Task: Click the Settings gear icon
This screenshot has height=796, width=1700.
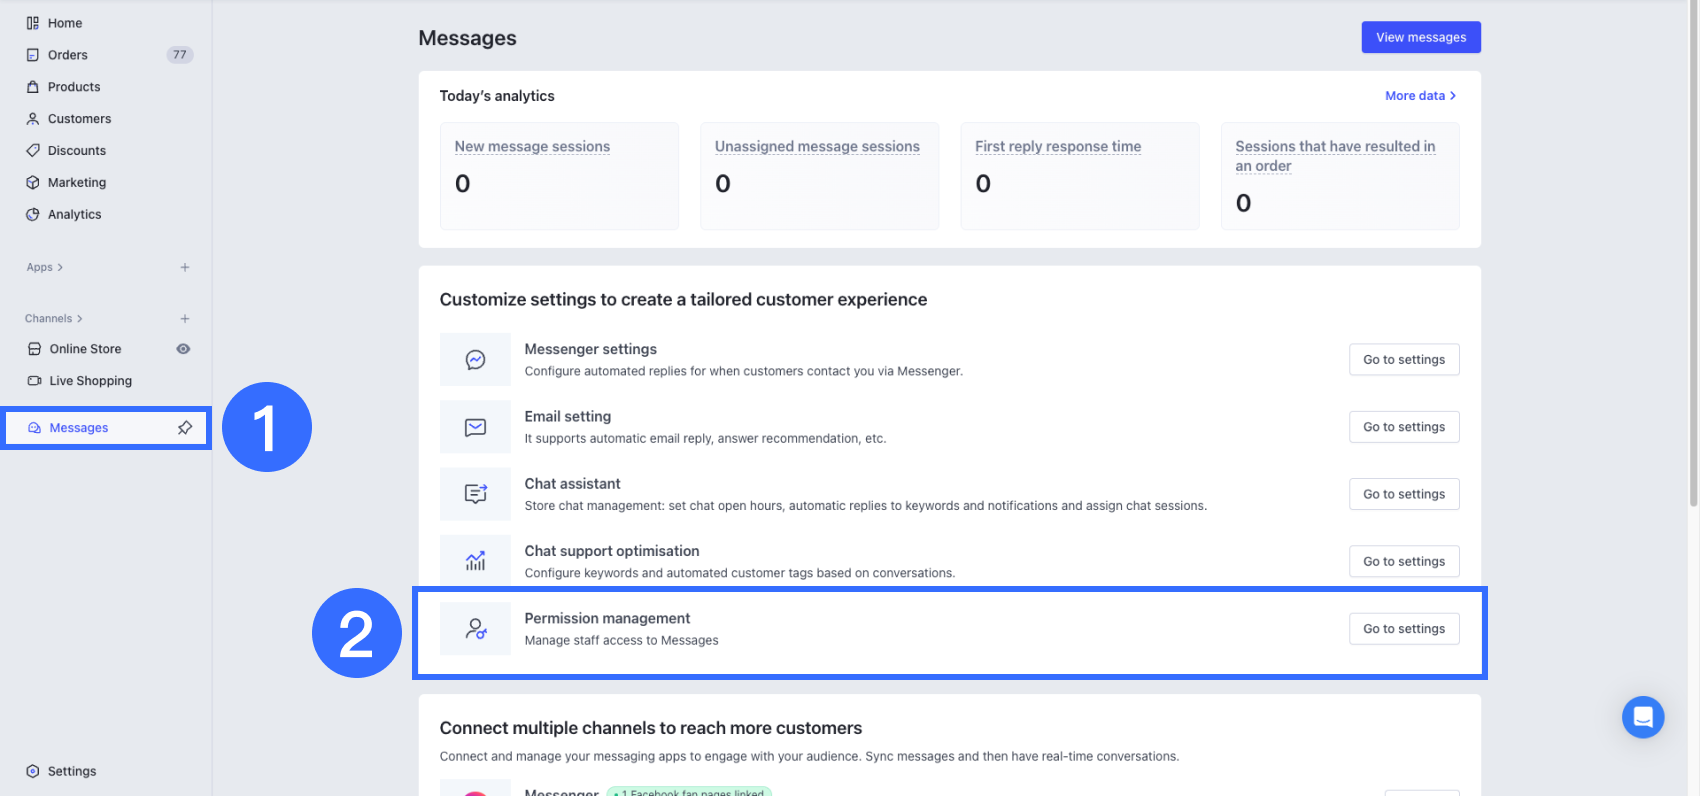Action: [x=33, y=771]
